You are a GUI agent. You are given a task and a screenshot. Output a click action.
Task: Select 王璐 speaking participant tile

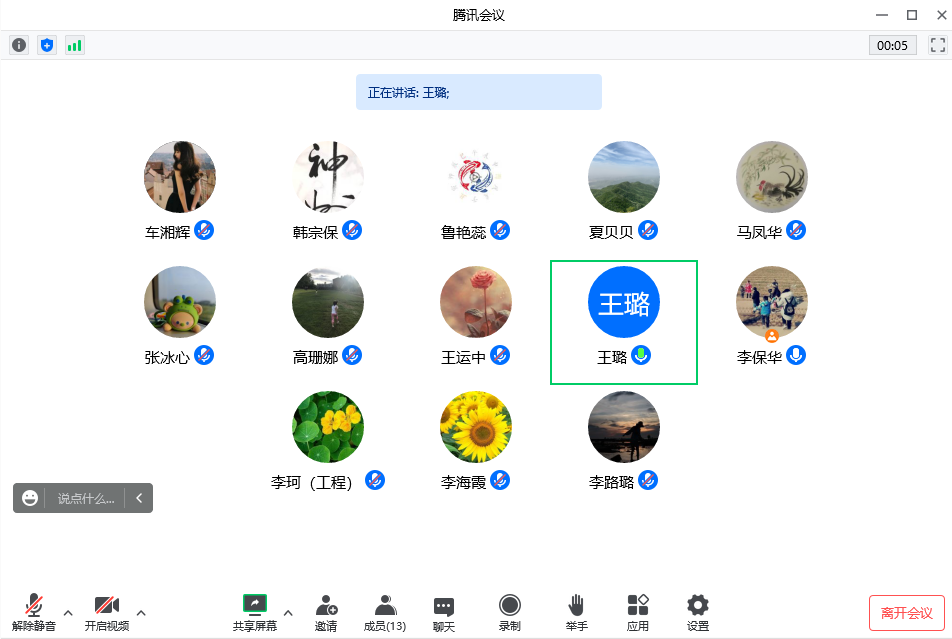(623, 321)
